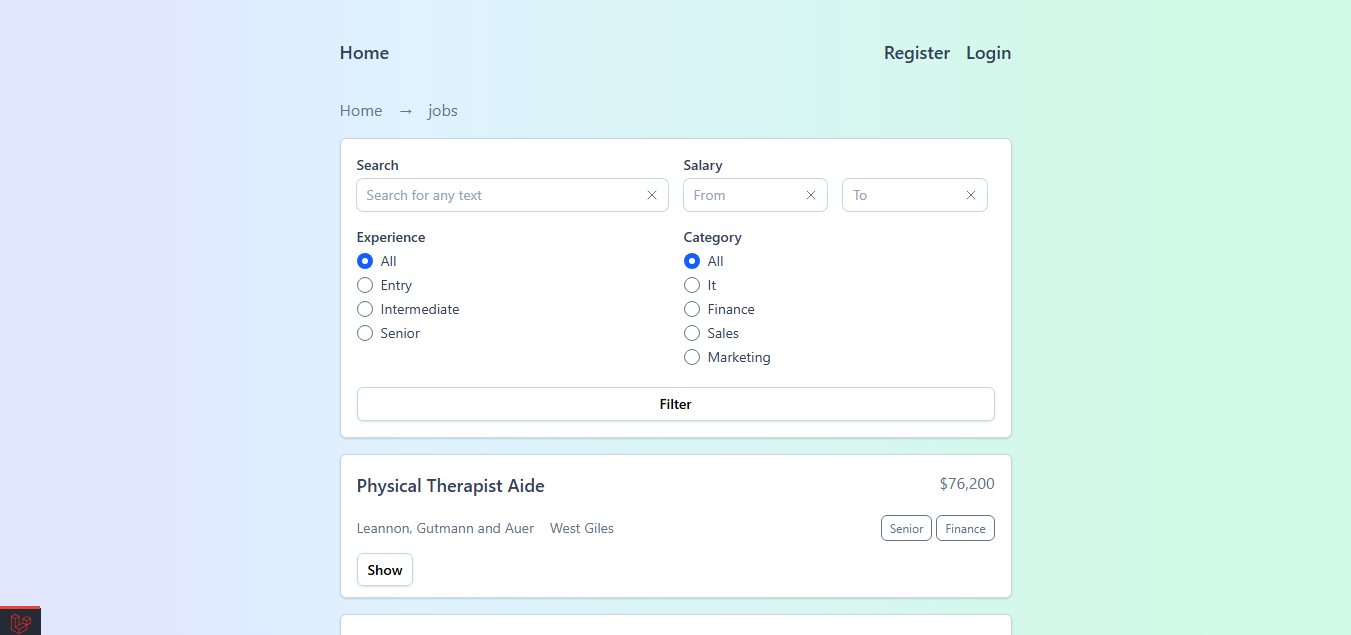Go to the Login page

click(988, 53)
